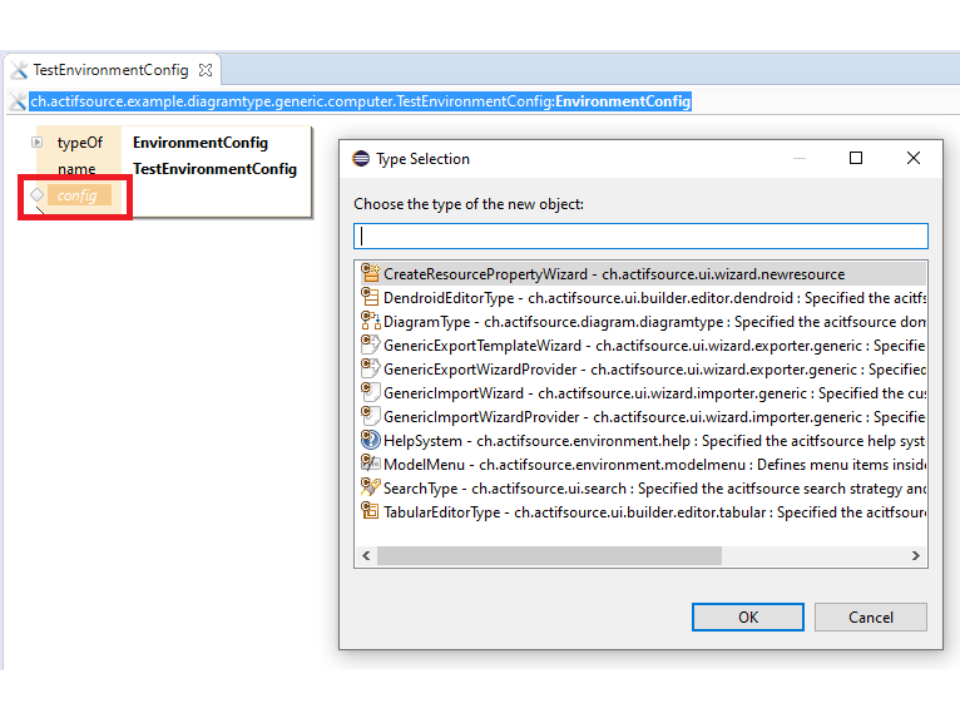Viewport: 960px width, 720px height.
Task: Maximize the Type Selection dialog
Action: tap(856, 158)
